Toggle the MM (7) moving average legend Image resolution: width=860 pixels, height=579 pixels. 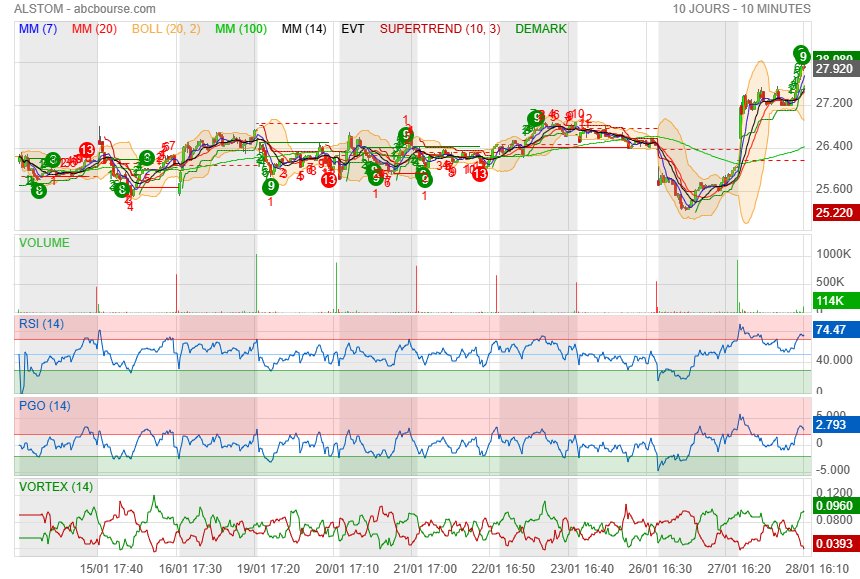(x=38, y=29)
